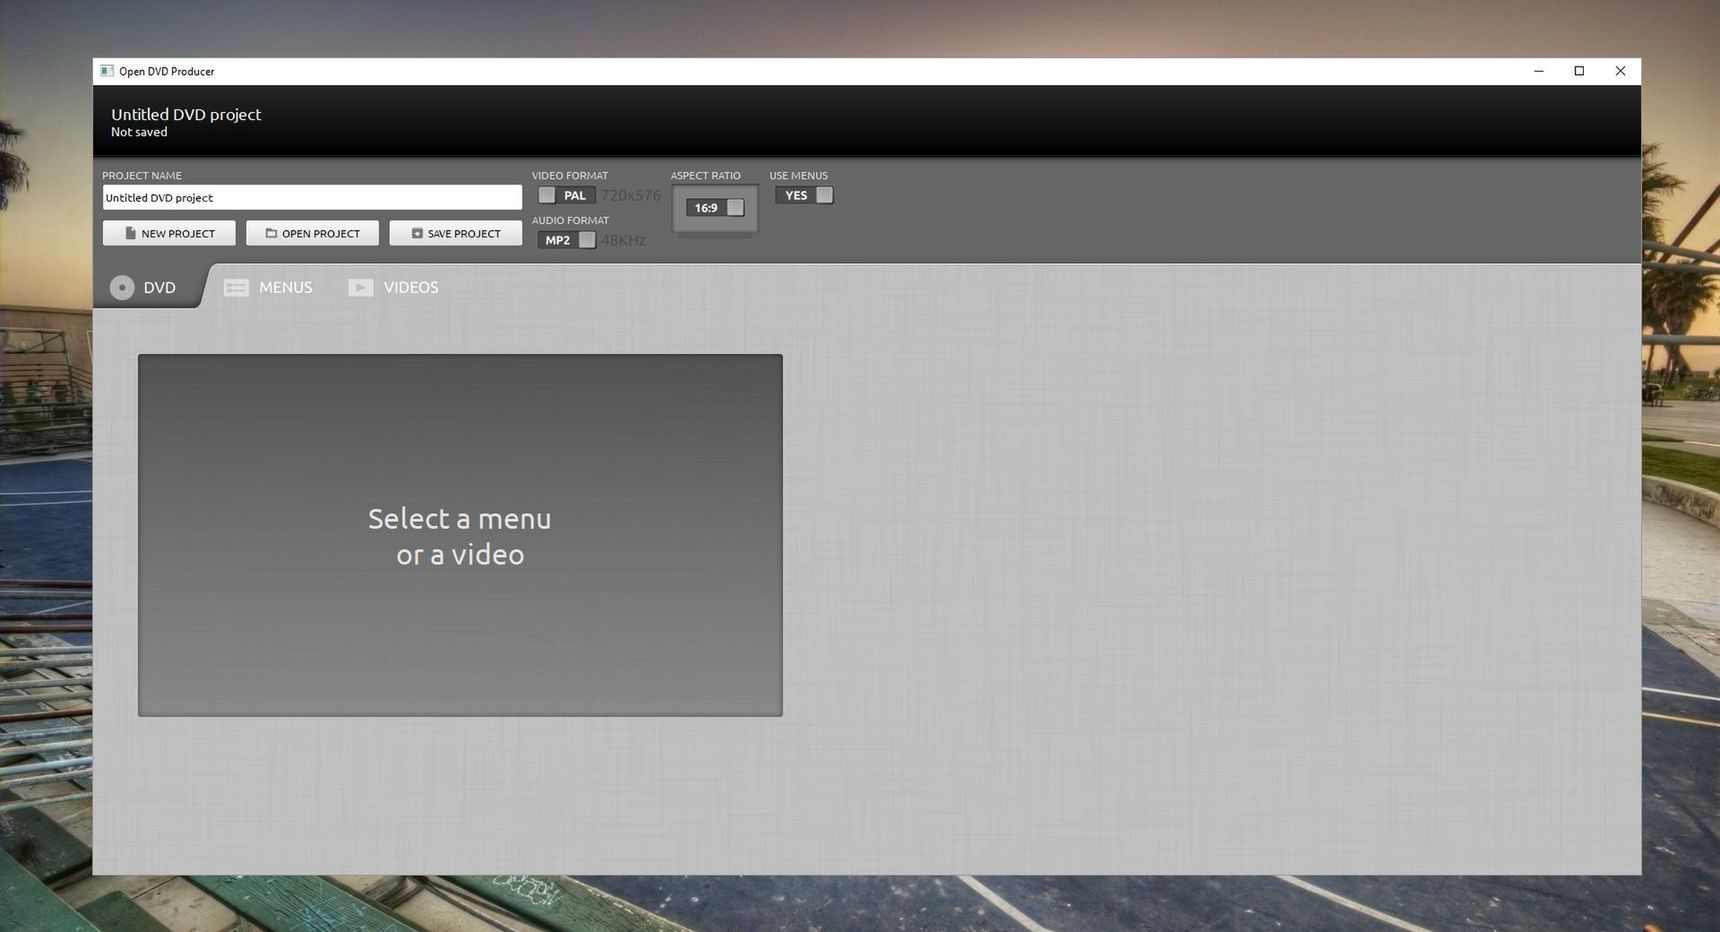
Task: Toggle the MP2 audio format switch
Action: (x=567, y=240)
